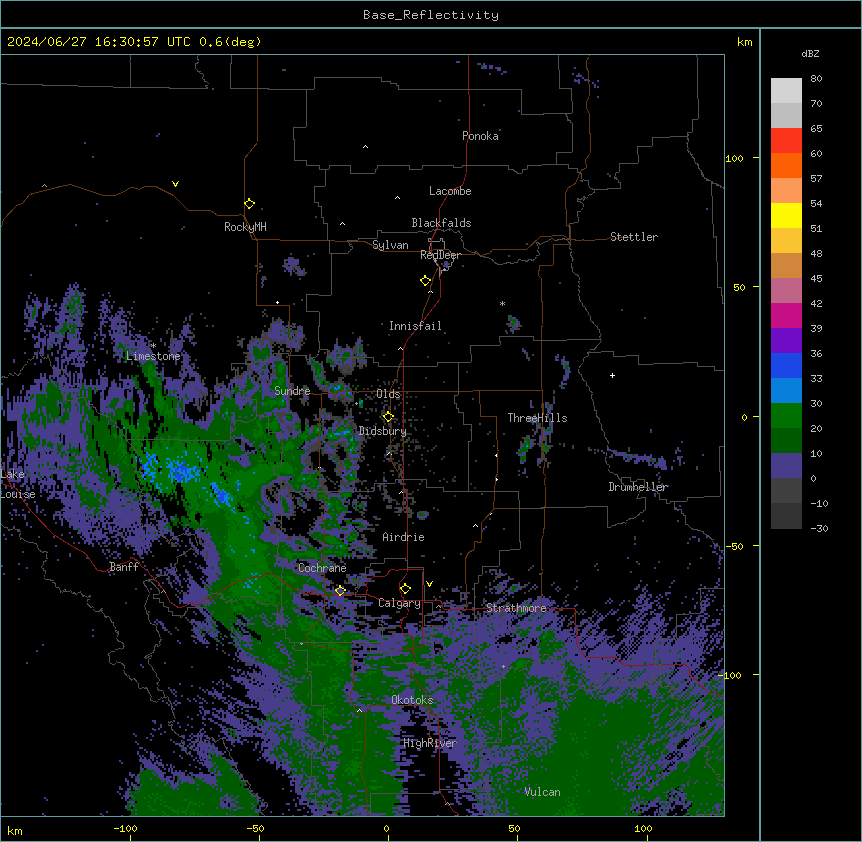Click the km label at bottom left
862x842 pixels.
pos(14,830)
